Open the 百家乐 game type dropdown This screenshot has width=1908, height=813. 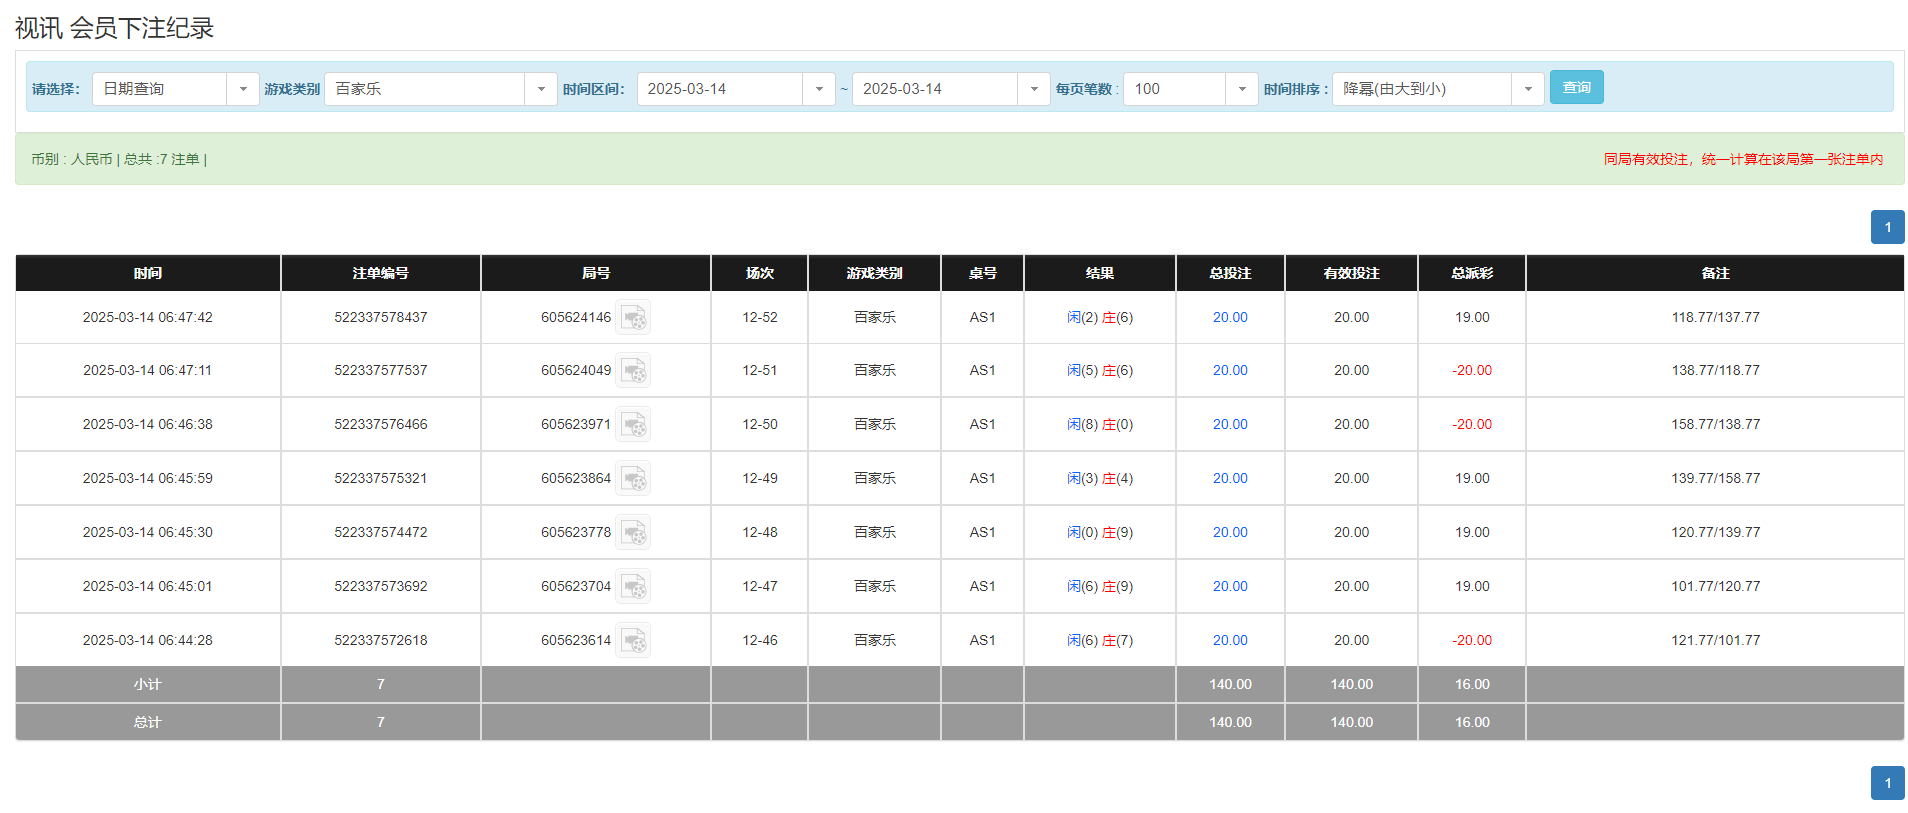540,89
